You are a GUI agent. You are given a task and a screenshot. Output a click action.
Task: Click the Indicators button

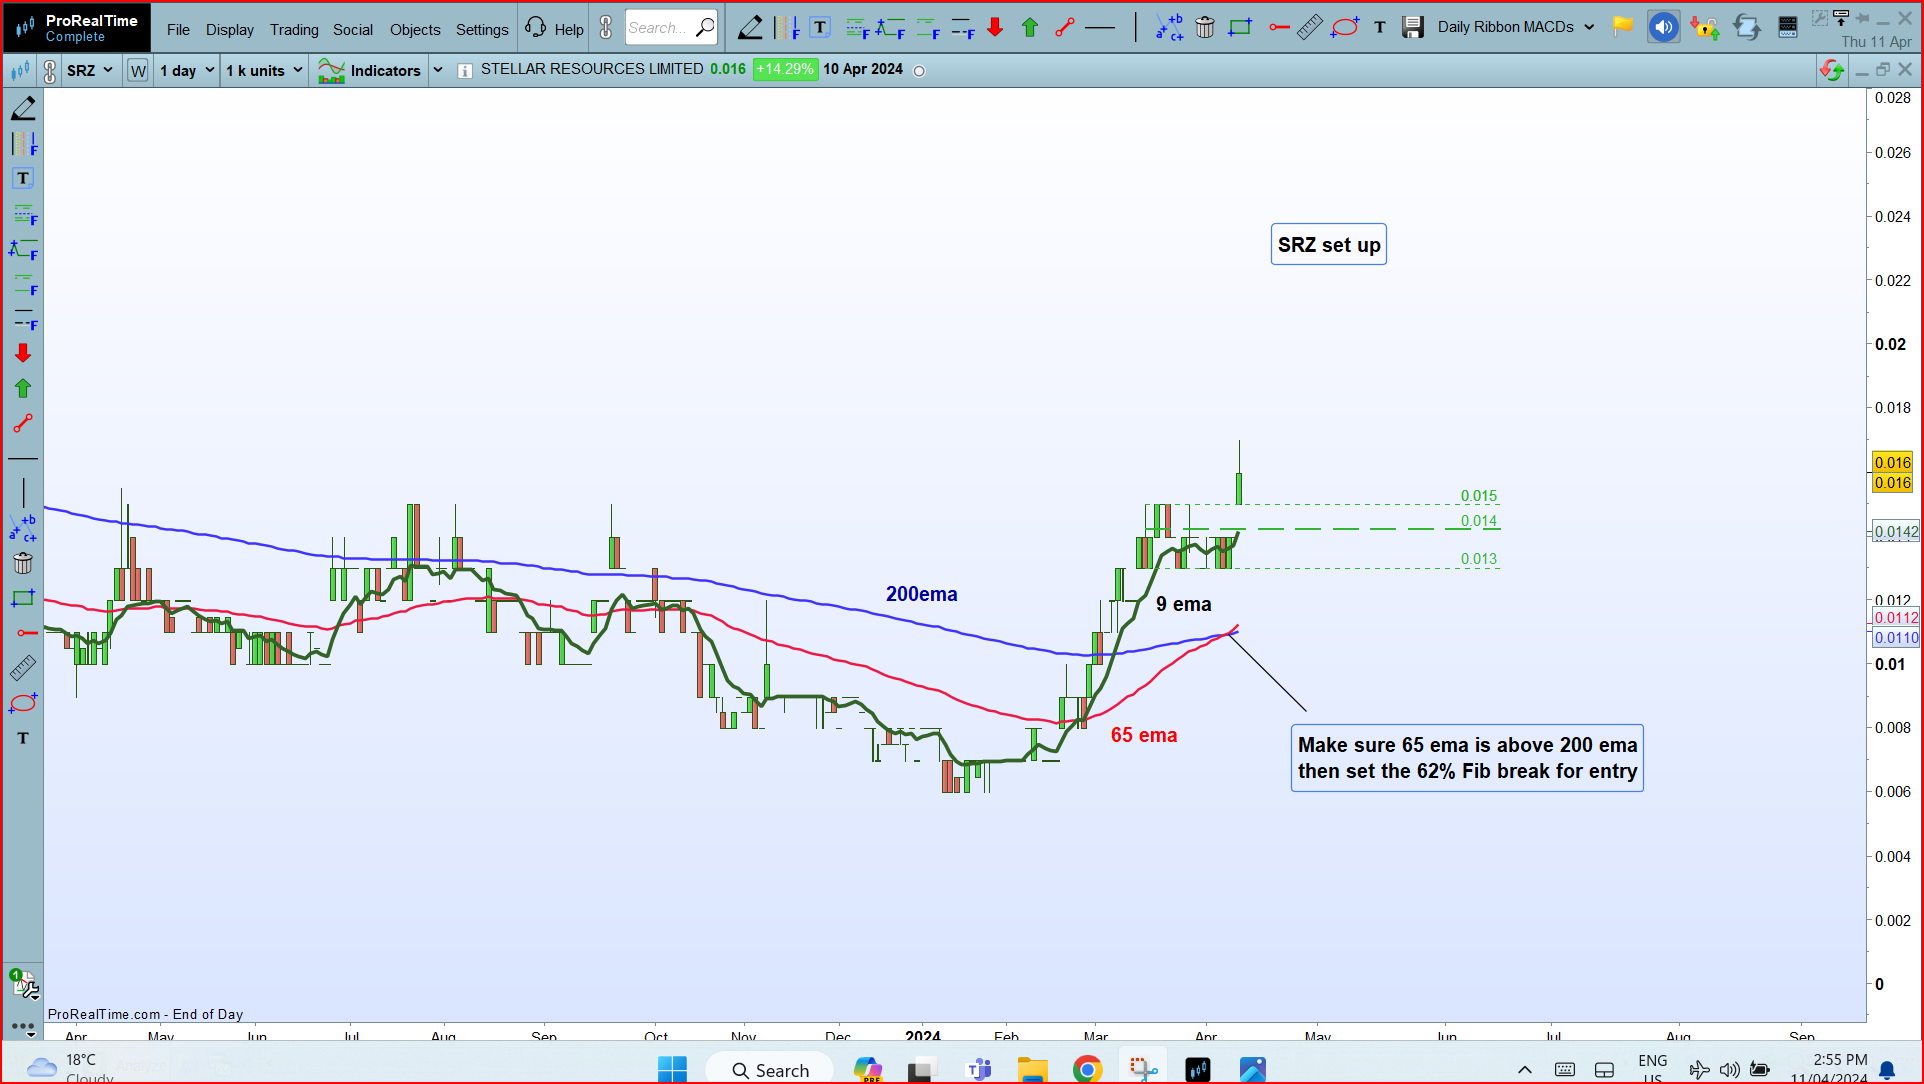coord(370,70)
